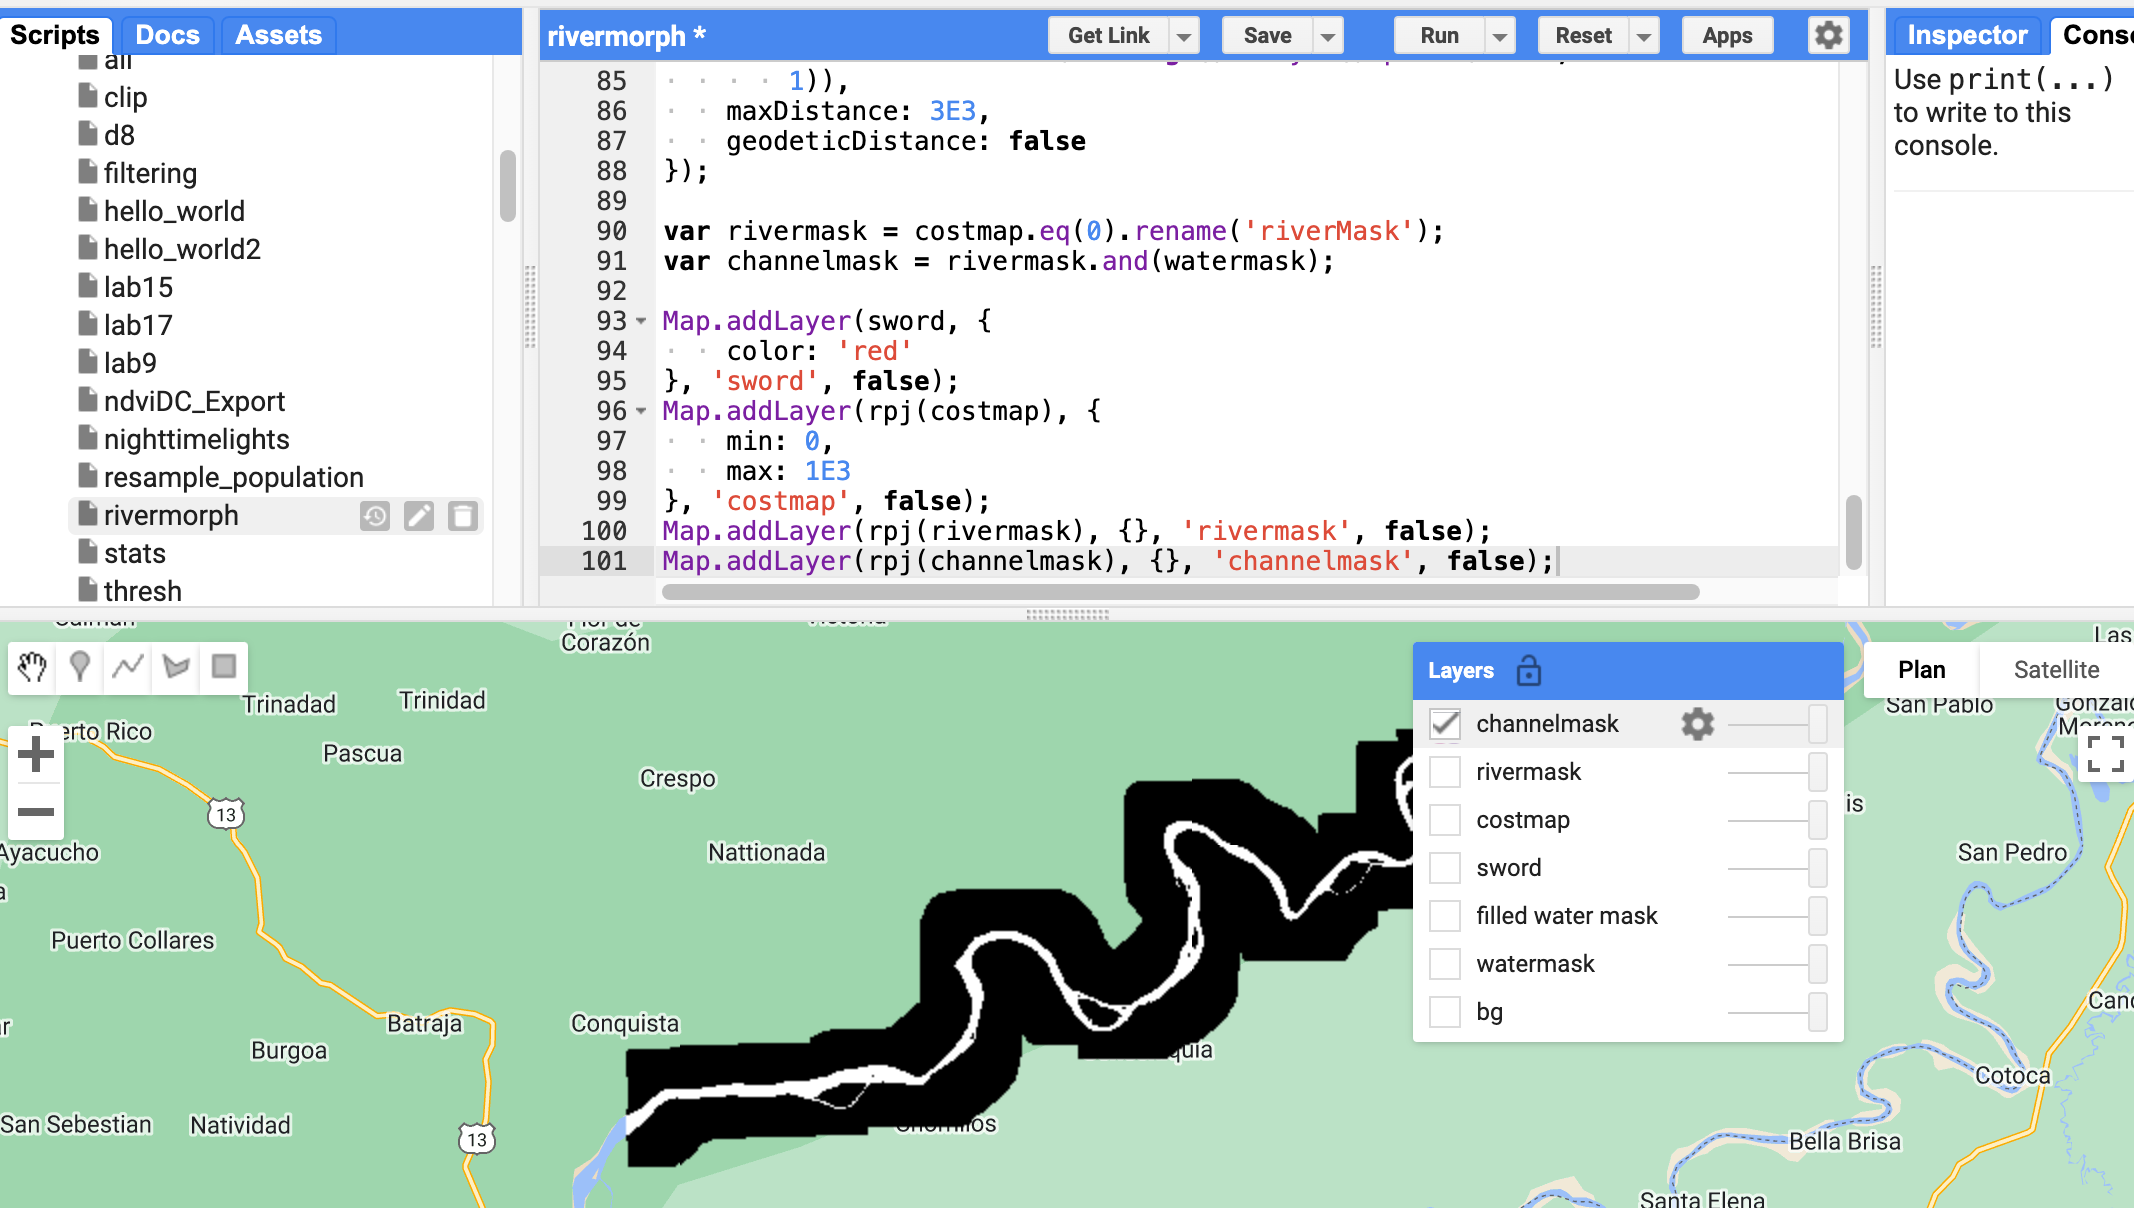
Task: Open the Get Link dropdown arrow
Action: point(1184,37)
